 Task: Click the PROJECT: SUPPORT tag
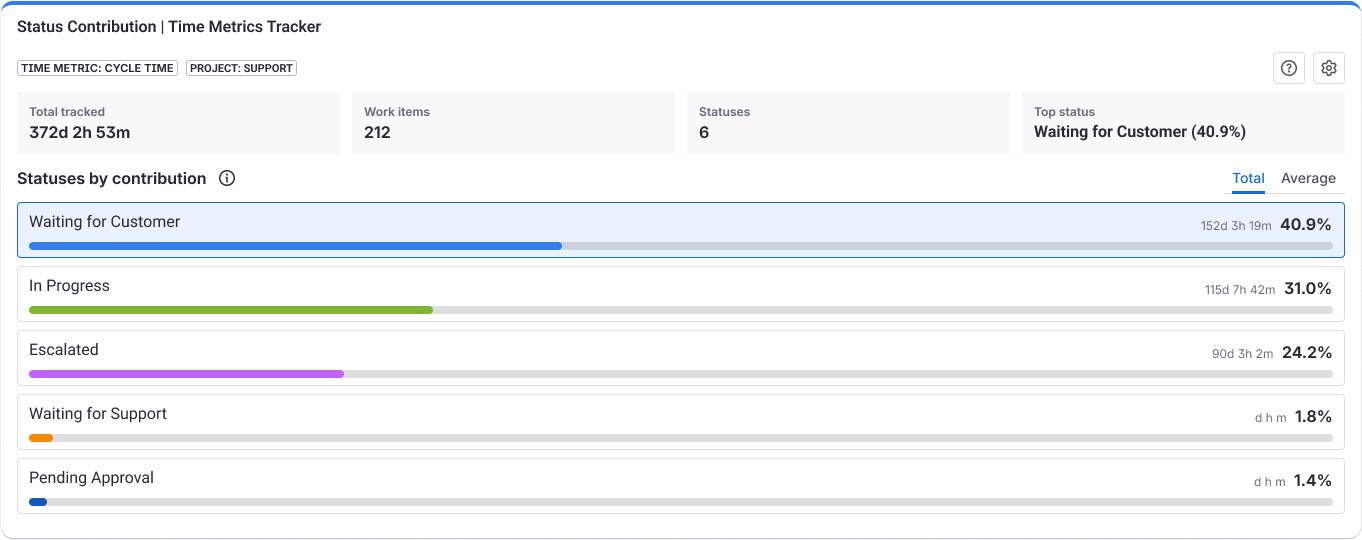click(x=241, y=68)
